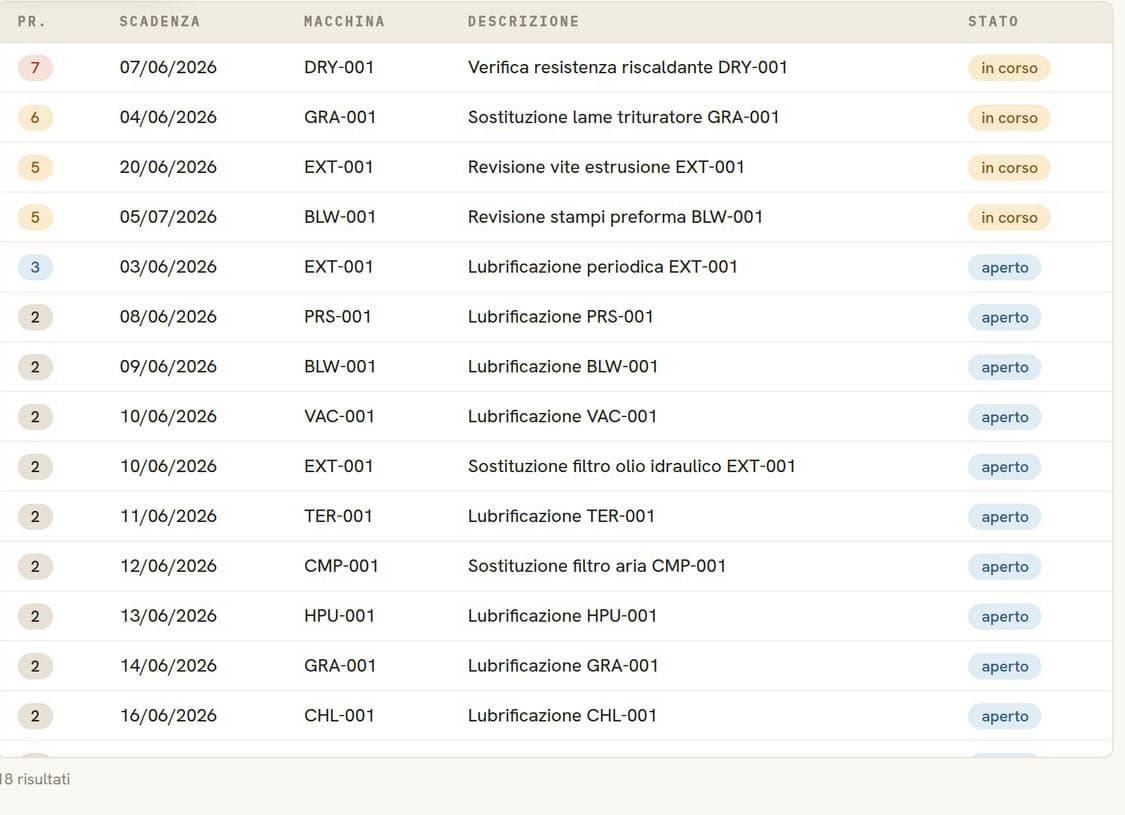This screenshot has width=1125, height=815.
Task: Click date 09/06/2026
Action: pyautogui.click(x=168, y=367)
